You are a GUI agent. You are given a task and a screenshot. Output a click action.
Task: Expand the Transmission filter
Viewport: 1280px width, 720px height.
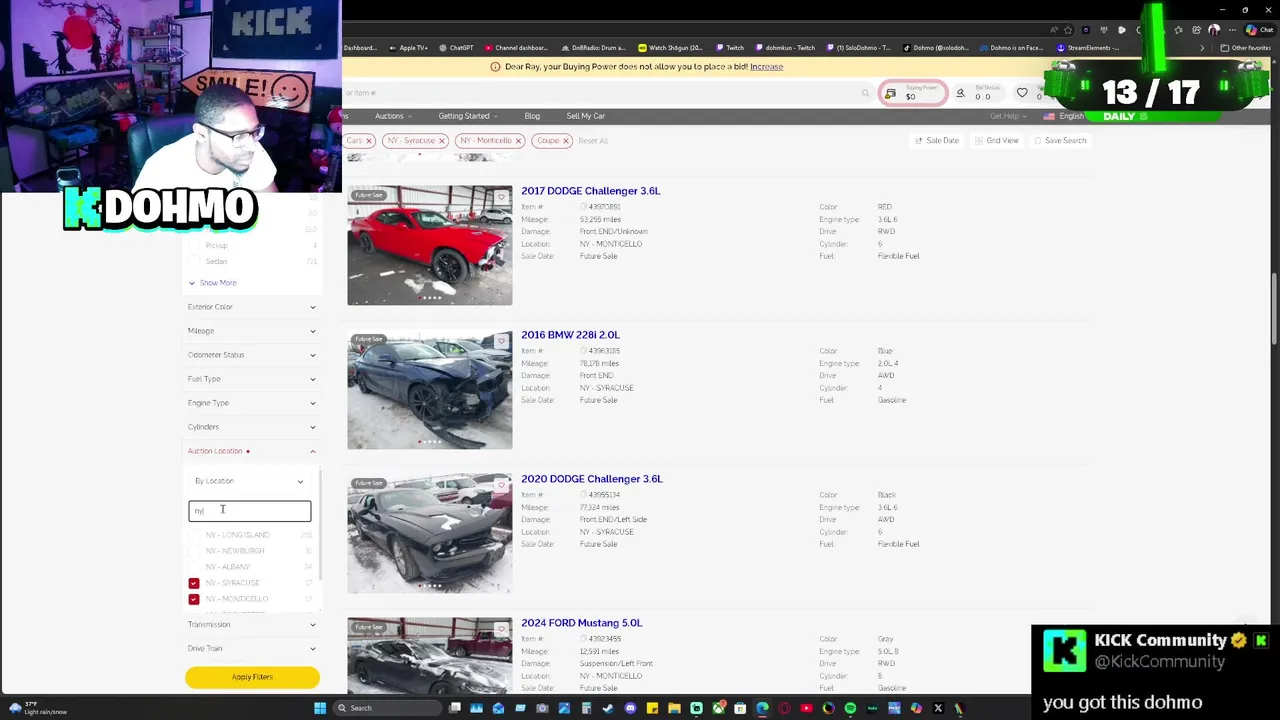click(252, 624)
